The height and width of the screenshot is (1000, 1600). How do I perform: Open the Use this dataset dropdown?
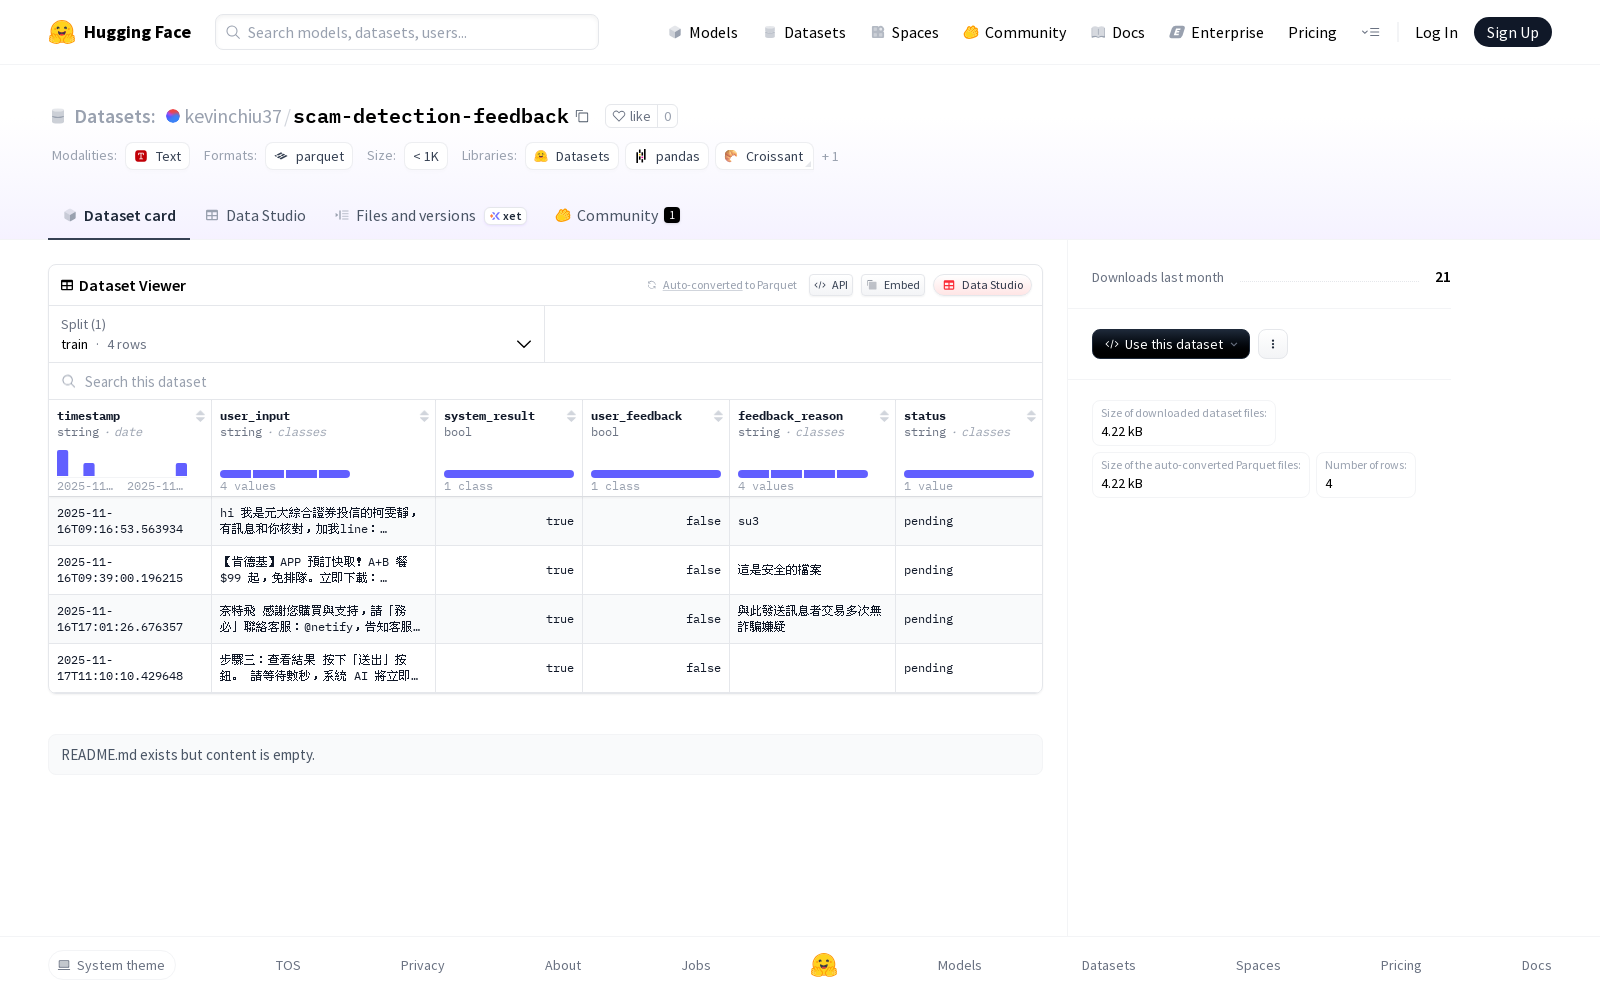[x=1171, y=344]
